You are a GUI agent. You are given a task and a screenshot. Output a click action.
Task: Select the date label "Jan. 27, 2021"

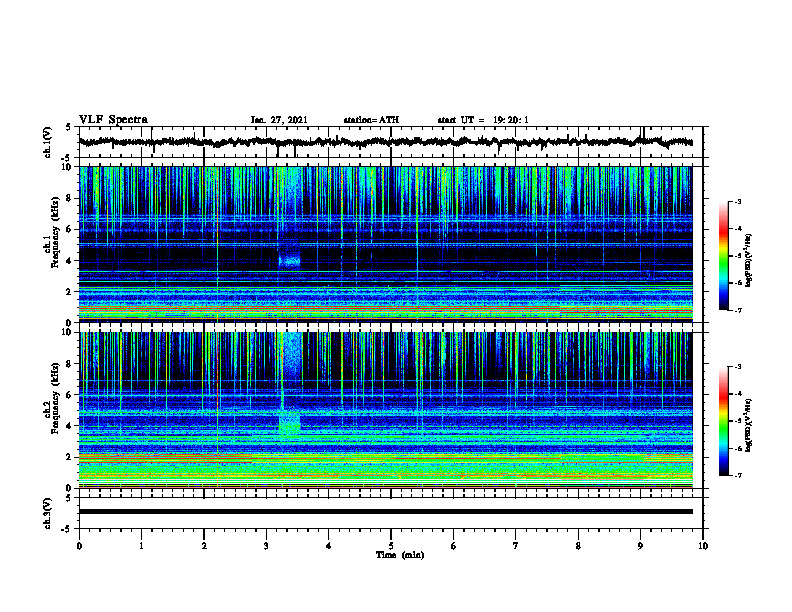(279, 120)
